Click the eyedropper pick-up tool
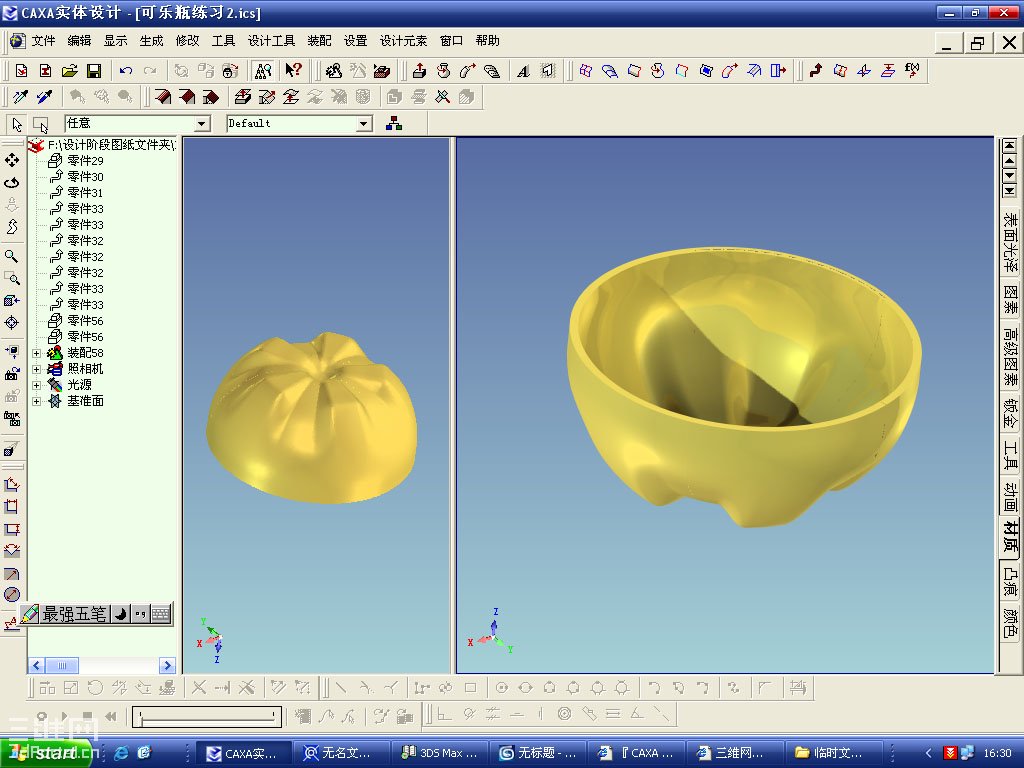The image size is (1024, 768). [20, 97]
